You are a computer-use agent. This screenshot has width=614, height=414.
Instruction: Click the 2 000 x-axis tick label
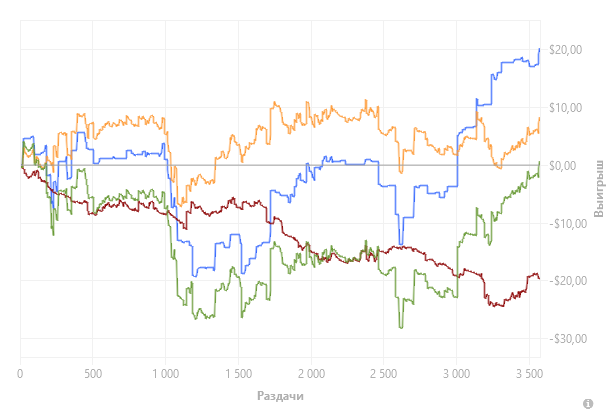point(311,374)
